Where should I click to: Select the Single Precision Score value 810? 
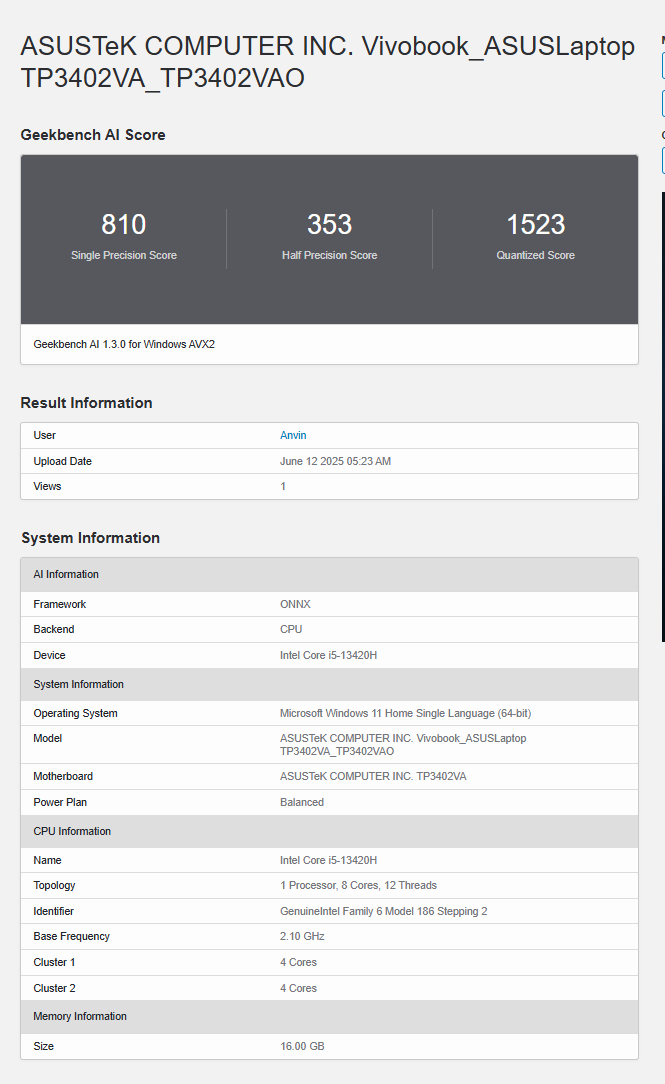(124, 224)
